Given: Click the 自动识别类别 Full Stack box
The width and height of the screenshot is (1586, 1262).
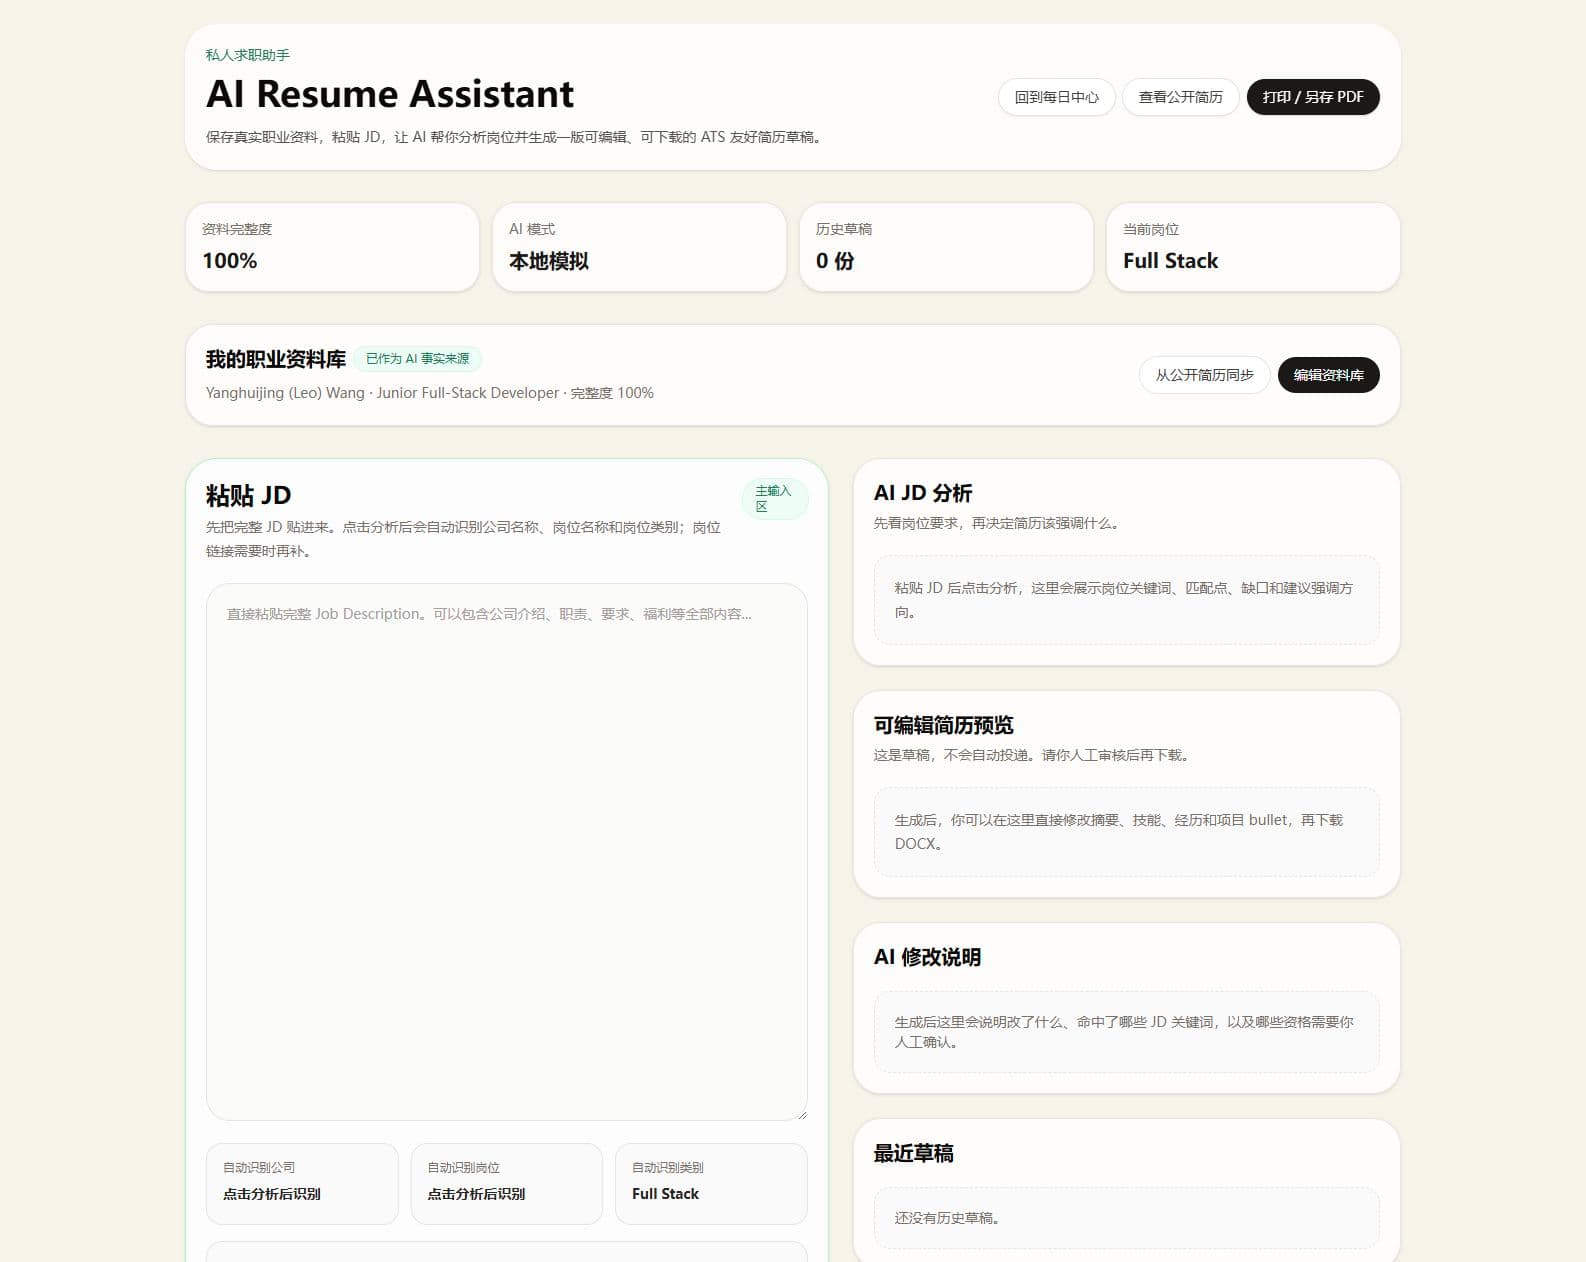Looking at the screenshot, I should tap(711, 1184).
